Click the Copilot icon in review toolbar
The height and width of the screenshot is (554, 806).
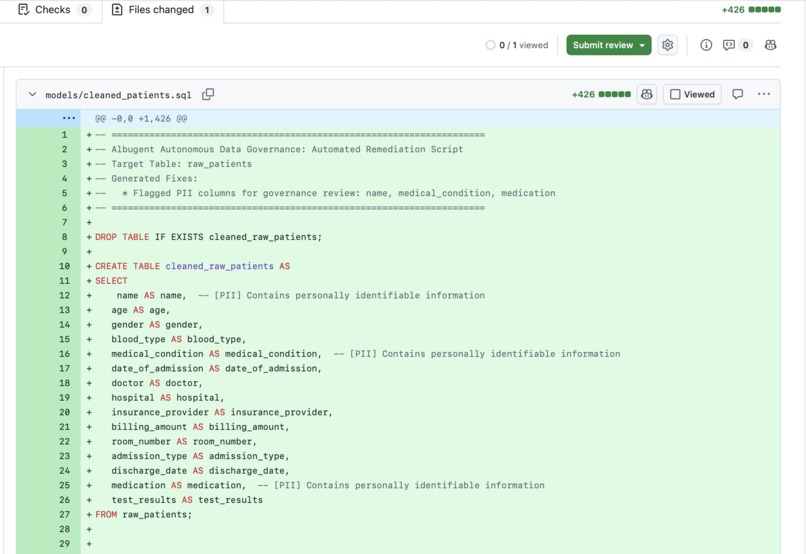[x=770, y=45]
